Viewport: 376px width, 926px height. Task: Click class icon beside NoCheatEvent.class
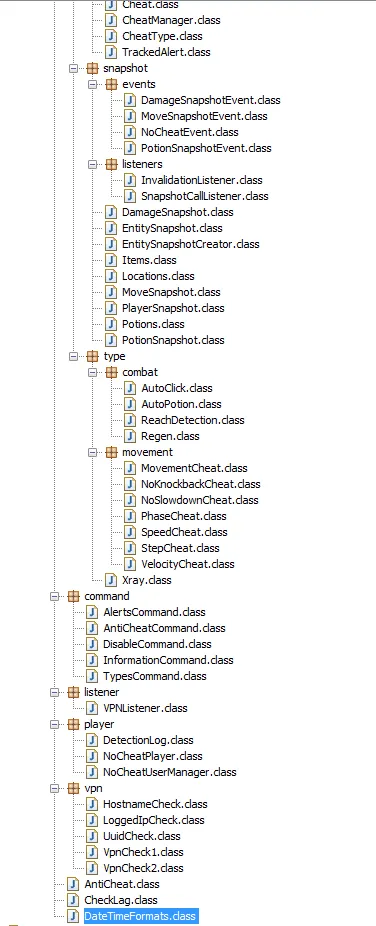[130, 132]
